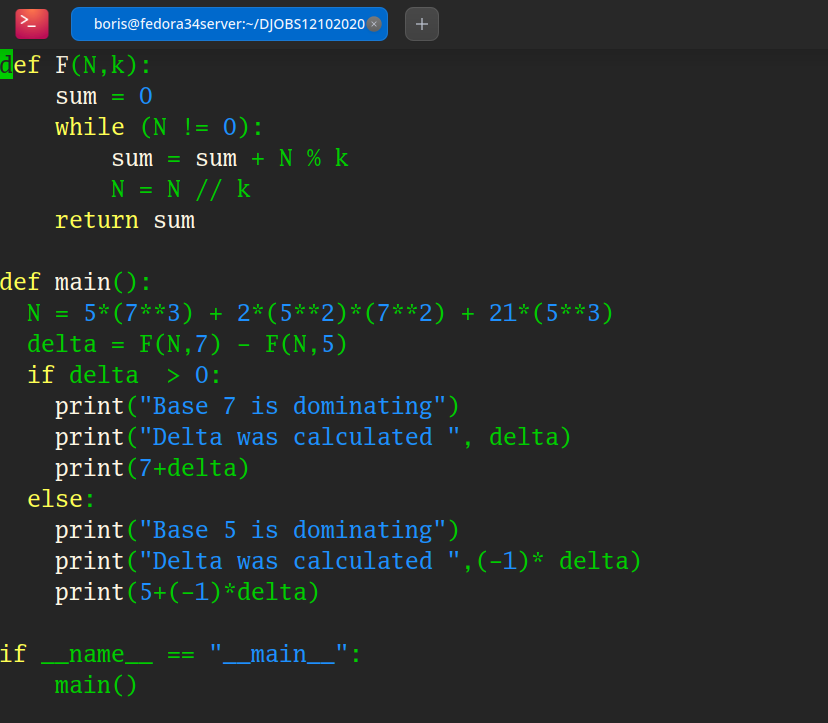The image size is (828, 723).
Task: Click the red terminal app icon
Action: [32, 24]
